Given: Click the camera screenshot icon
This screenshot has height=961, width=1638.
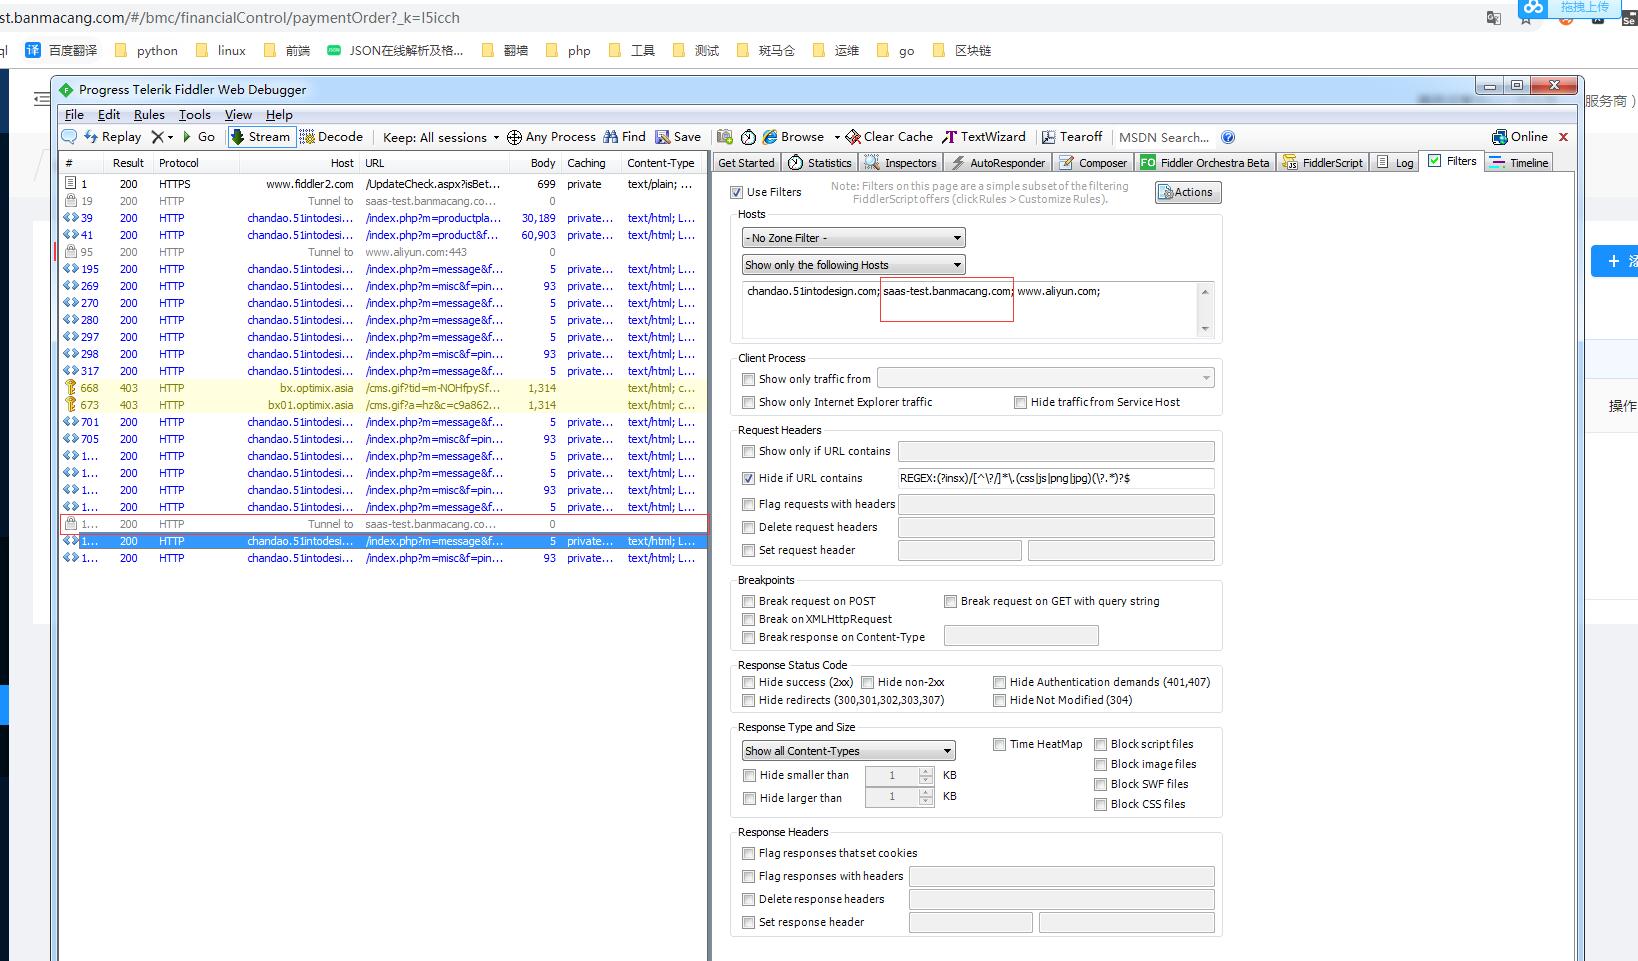Looking at the screenshot, I should point(725,137).
